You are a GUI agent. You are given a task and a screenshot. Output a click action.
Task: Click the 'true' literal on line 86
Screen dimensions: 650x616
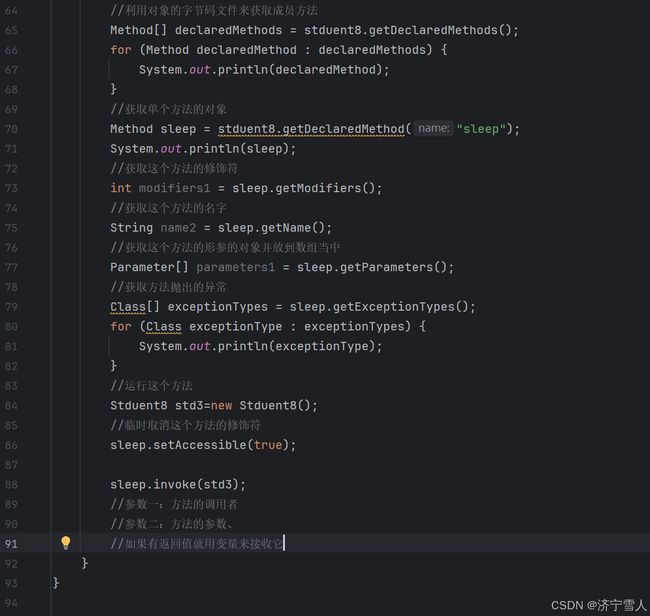(x=268, y=445)
